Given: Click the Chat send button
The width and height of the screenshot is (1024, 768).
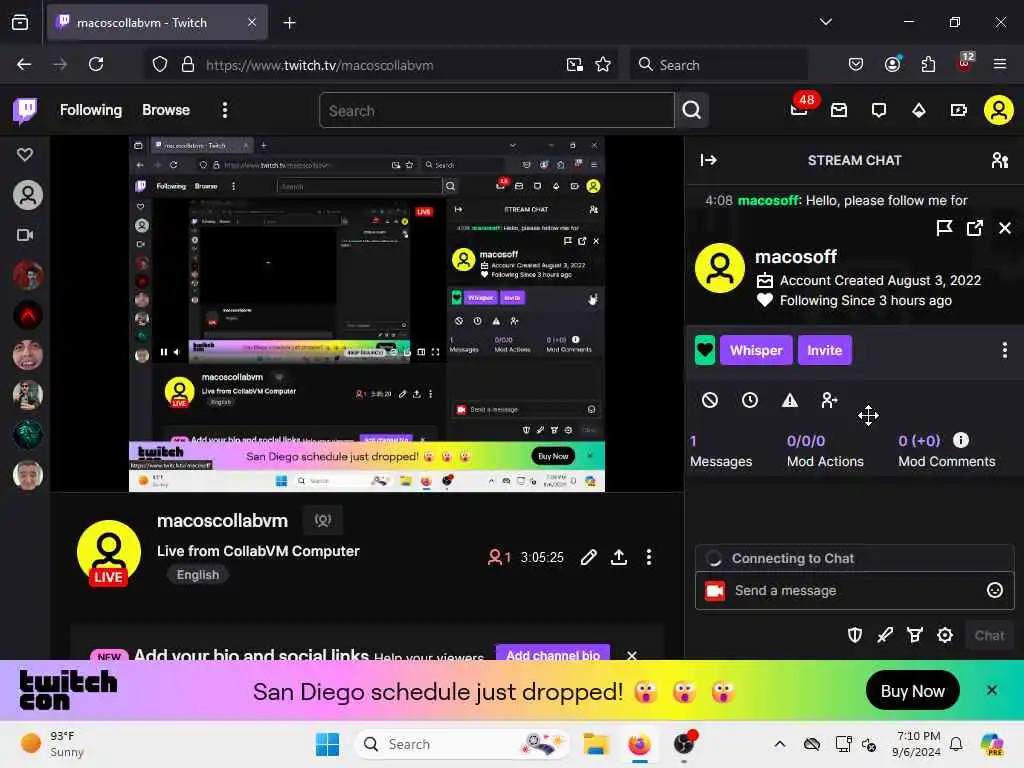Looking at the screenshot, I should 989,635.
